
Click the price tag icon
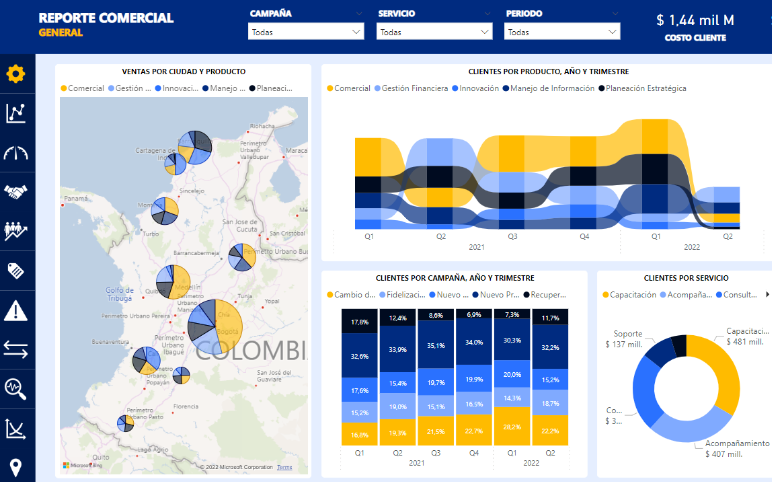click(16, 270)
